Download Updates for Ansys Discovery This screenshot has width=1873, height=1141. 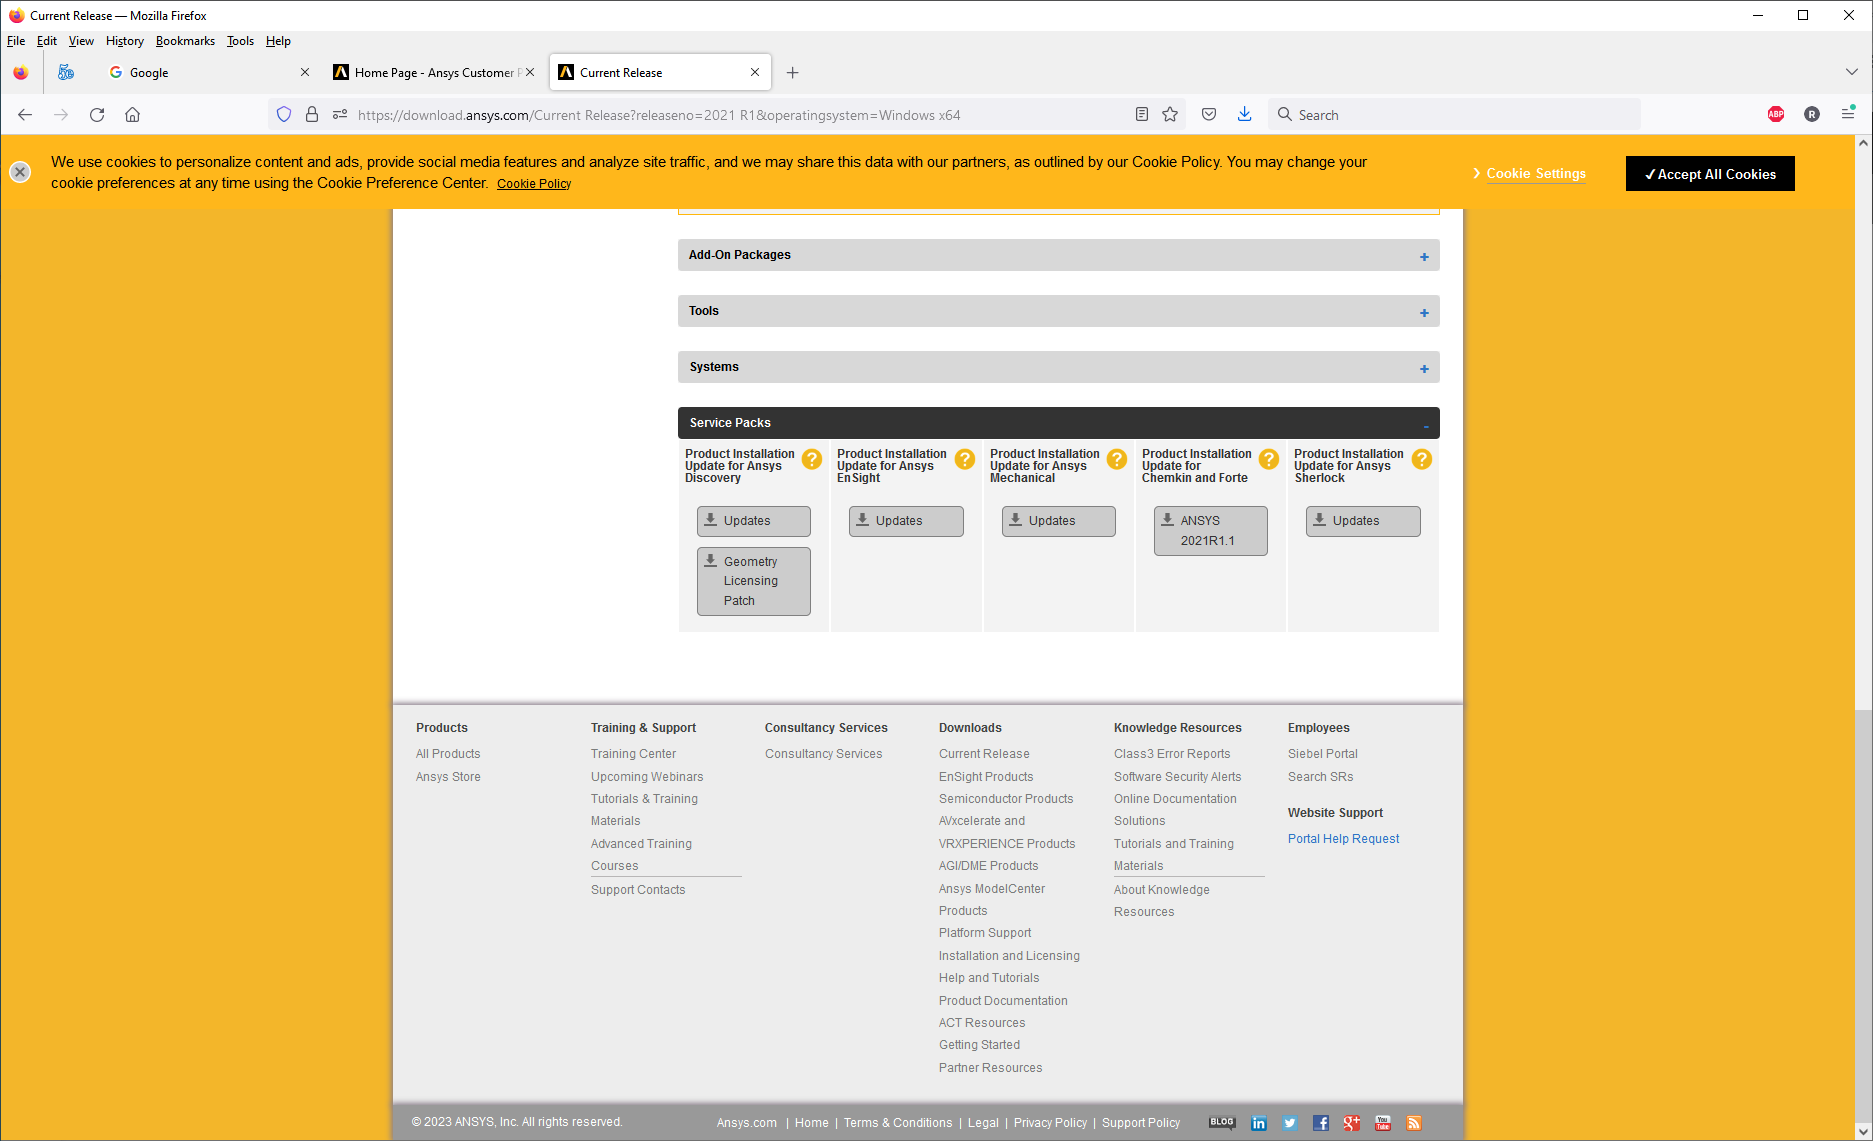(x=754, y=521)
